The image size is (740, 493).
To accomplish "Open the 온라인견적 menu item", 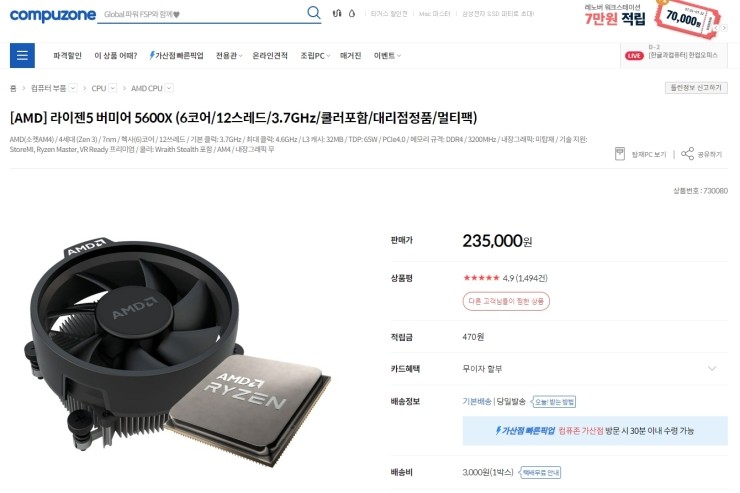I will 270,56.
